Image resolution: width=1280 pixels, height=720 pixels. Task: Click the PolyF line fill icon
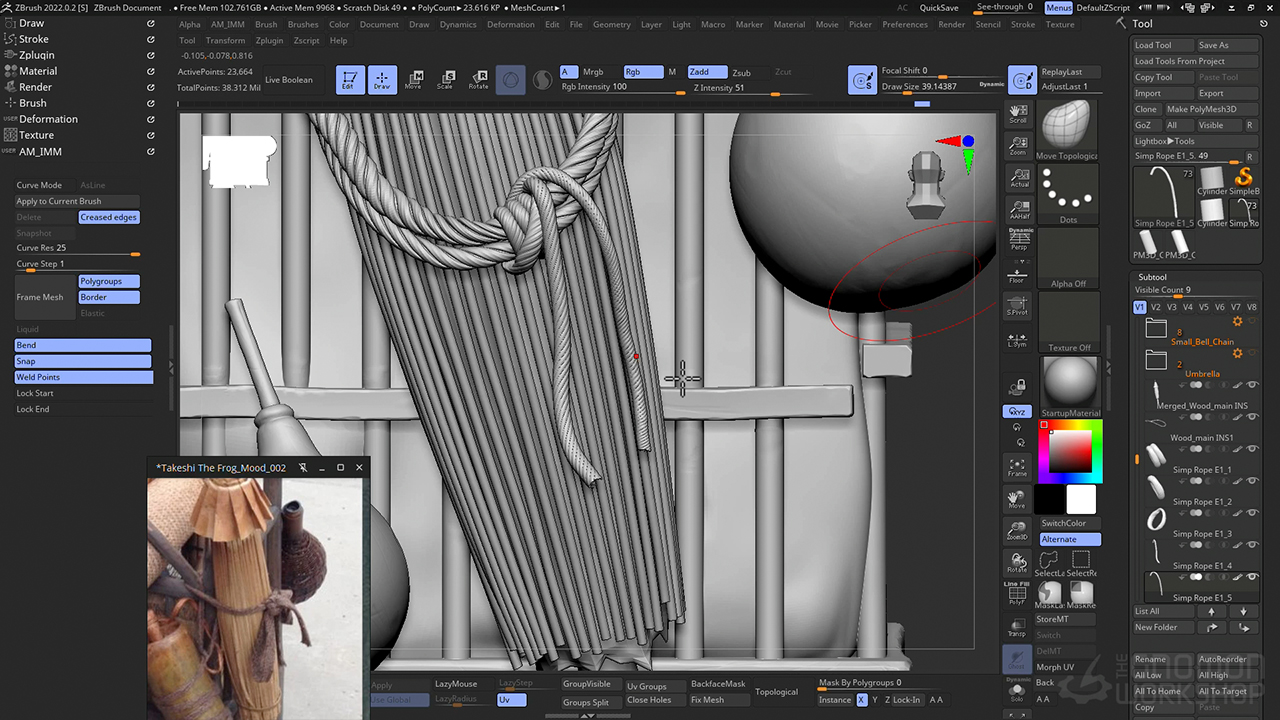(1018, 594)
